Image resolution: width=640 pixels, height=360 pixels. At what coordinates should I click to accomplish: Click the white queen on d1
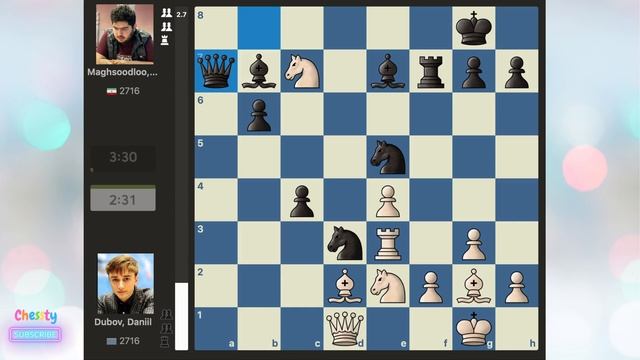coord(345,329)
